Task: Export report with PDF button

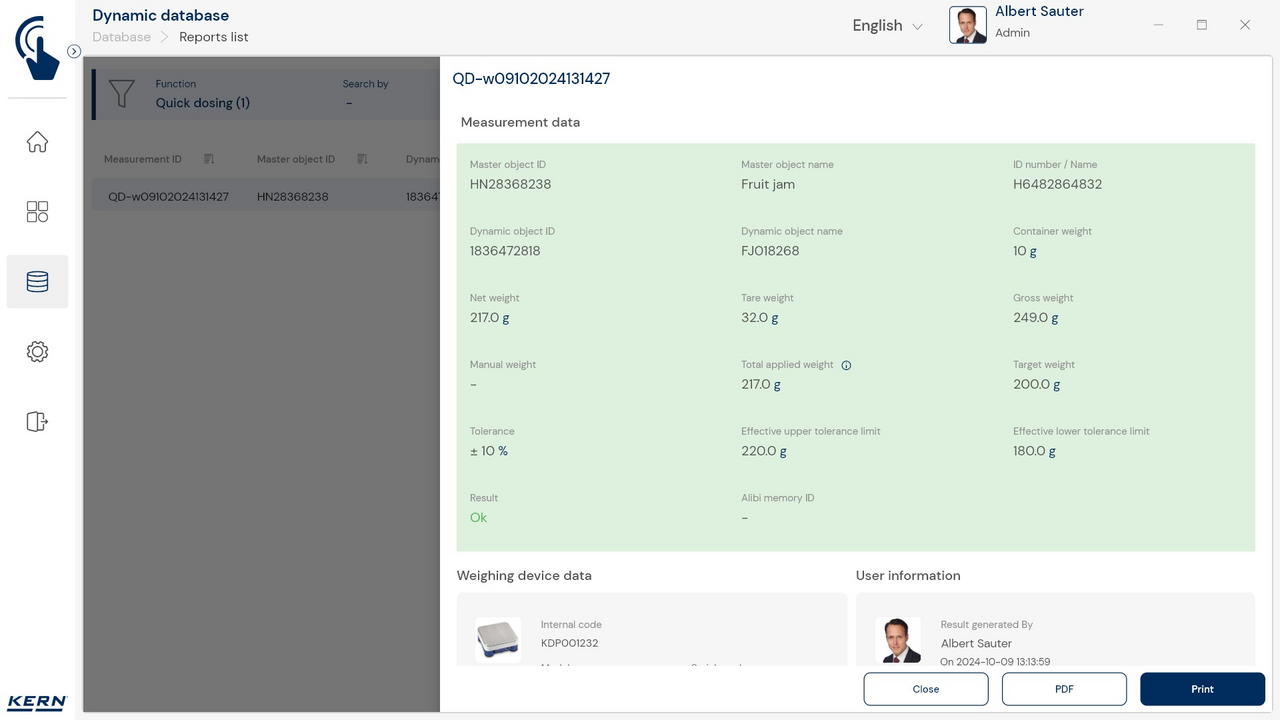Action: 1064,689
